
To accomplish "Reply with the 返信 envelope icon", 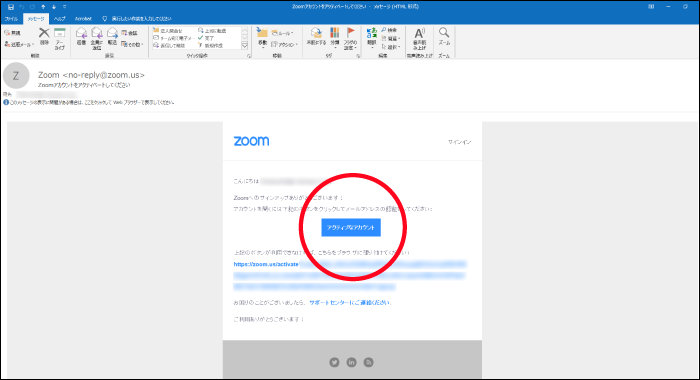I will click(81, 36).
